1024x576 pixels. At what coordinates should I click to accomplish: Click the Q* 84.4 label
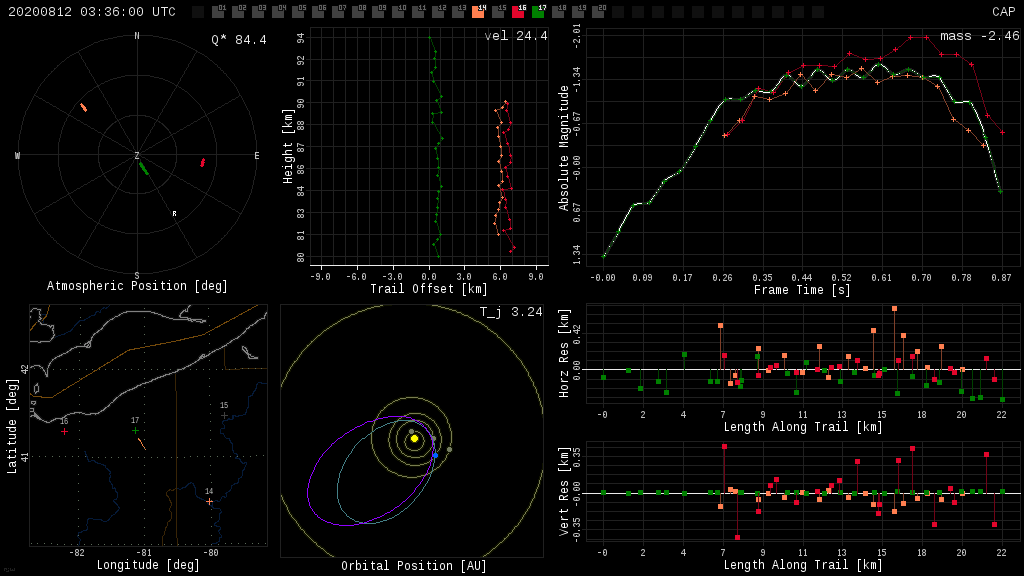pyautogui.click(x=238, y=40)
